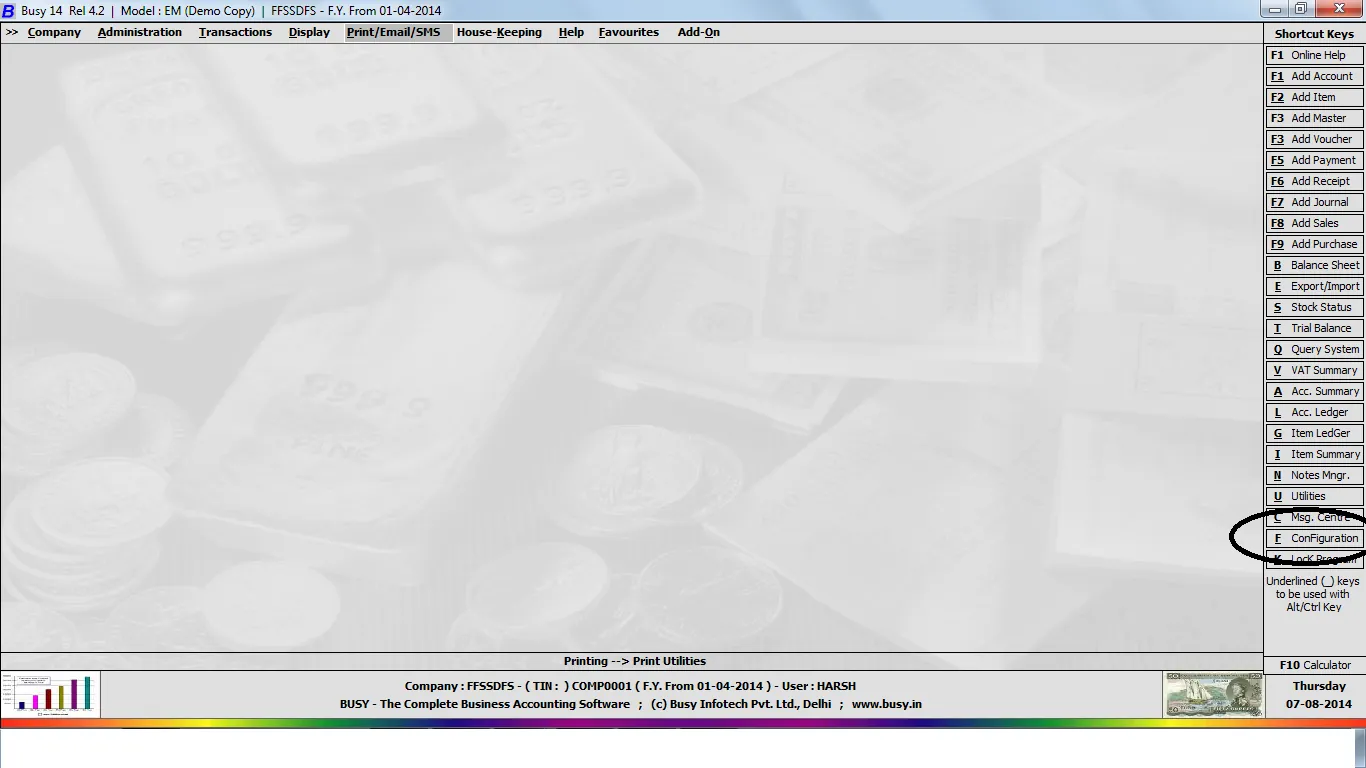
Task: Open the Favourites menu
Action: (629, 32)
